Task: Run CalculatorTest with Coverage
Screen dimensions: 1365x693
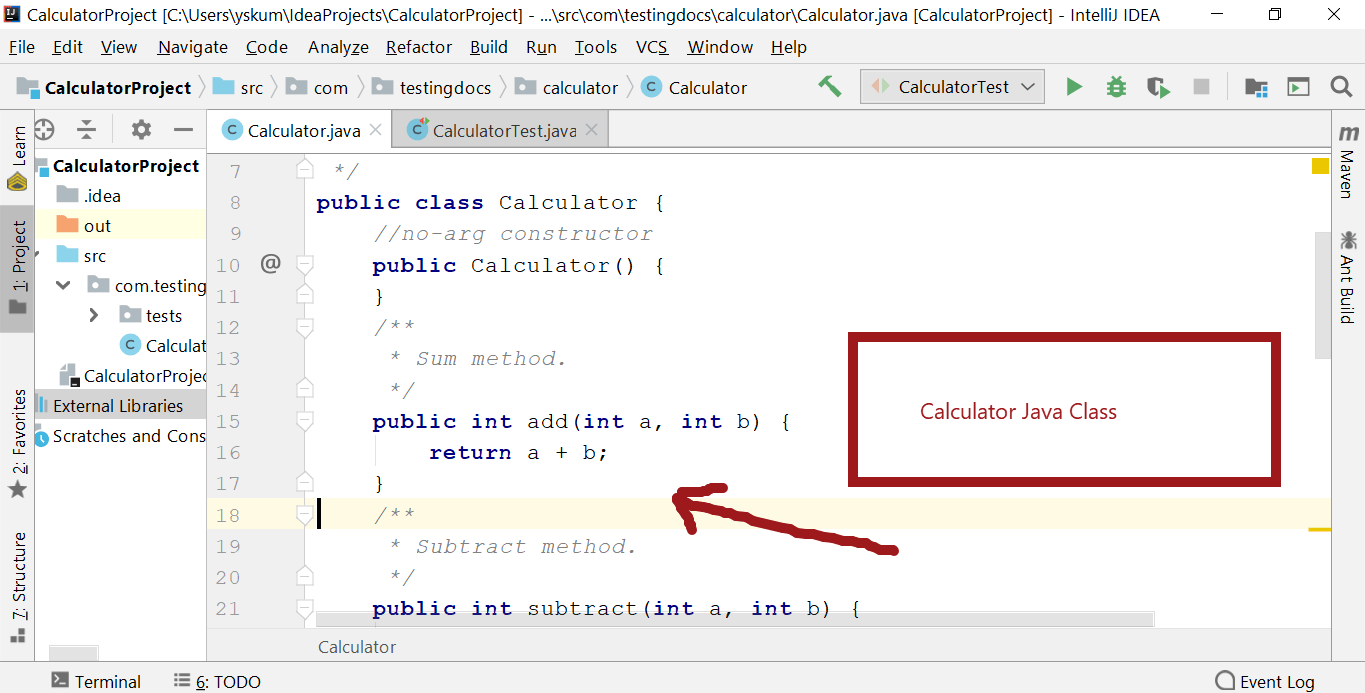Action: tap(1158, 87)
